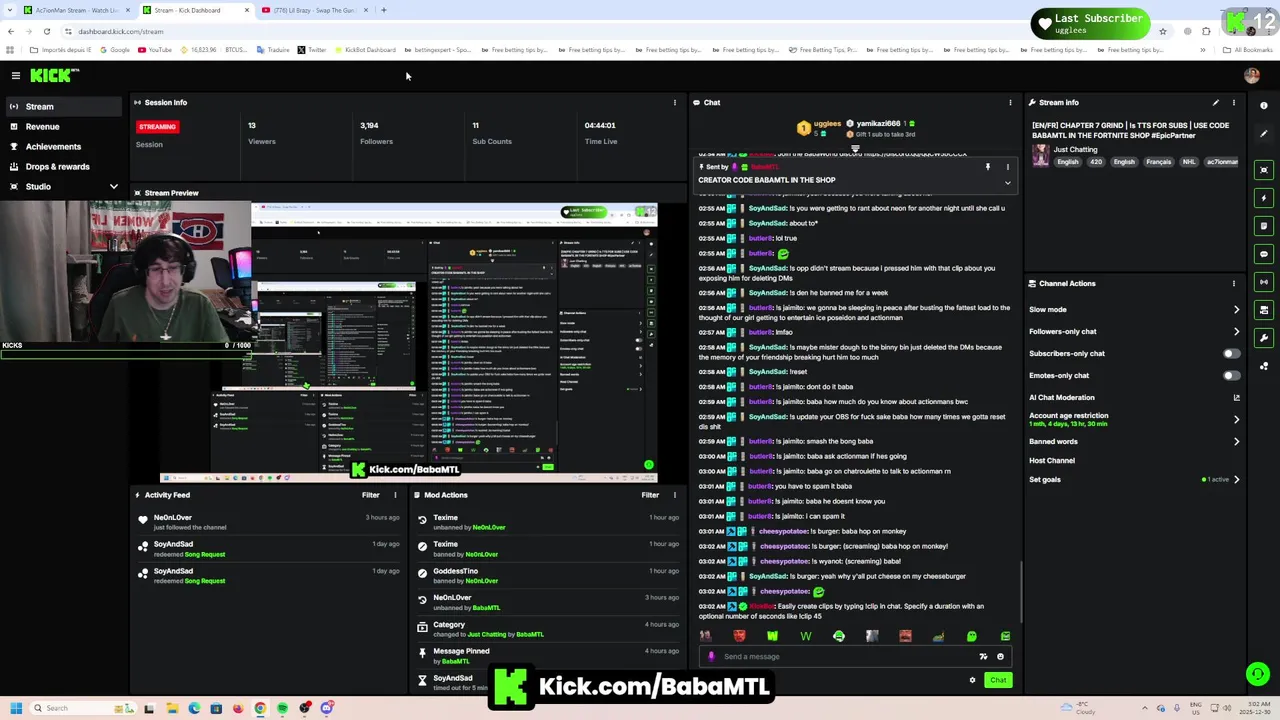This screenshot has width=1280, height=720.
Task: Expand Banned words settings
Action: [x=1236, y=441]
